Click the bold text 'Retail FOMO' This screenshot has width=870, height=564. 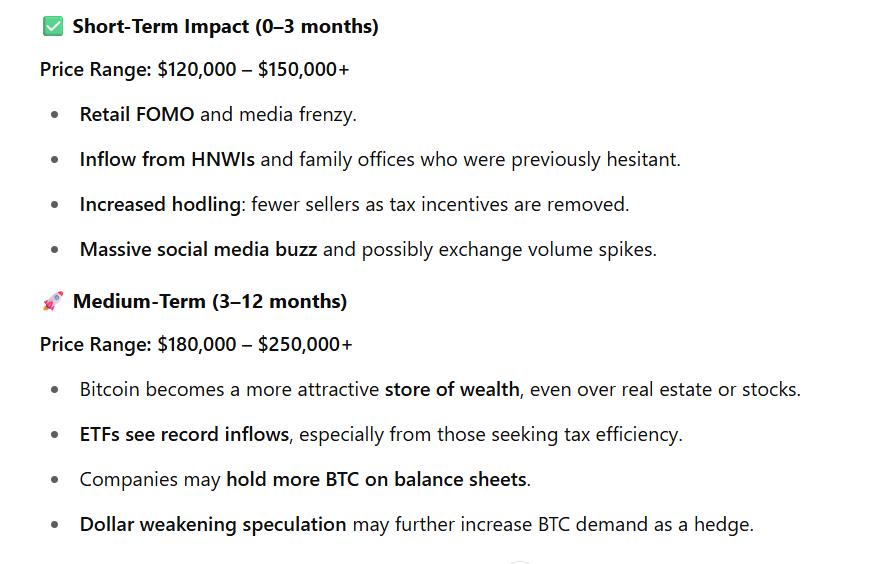click(137, 114)
